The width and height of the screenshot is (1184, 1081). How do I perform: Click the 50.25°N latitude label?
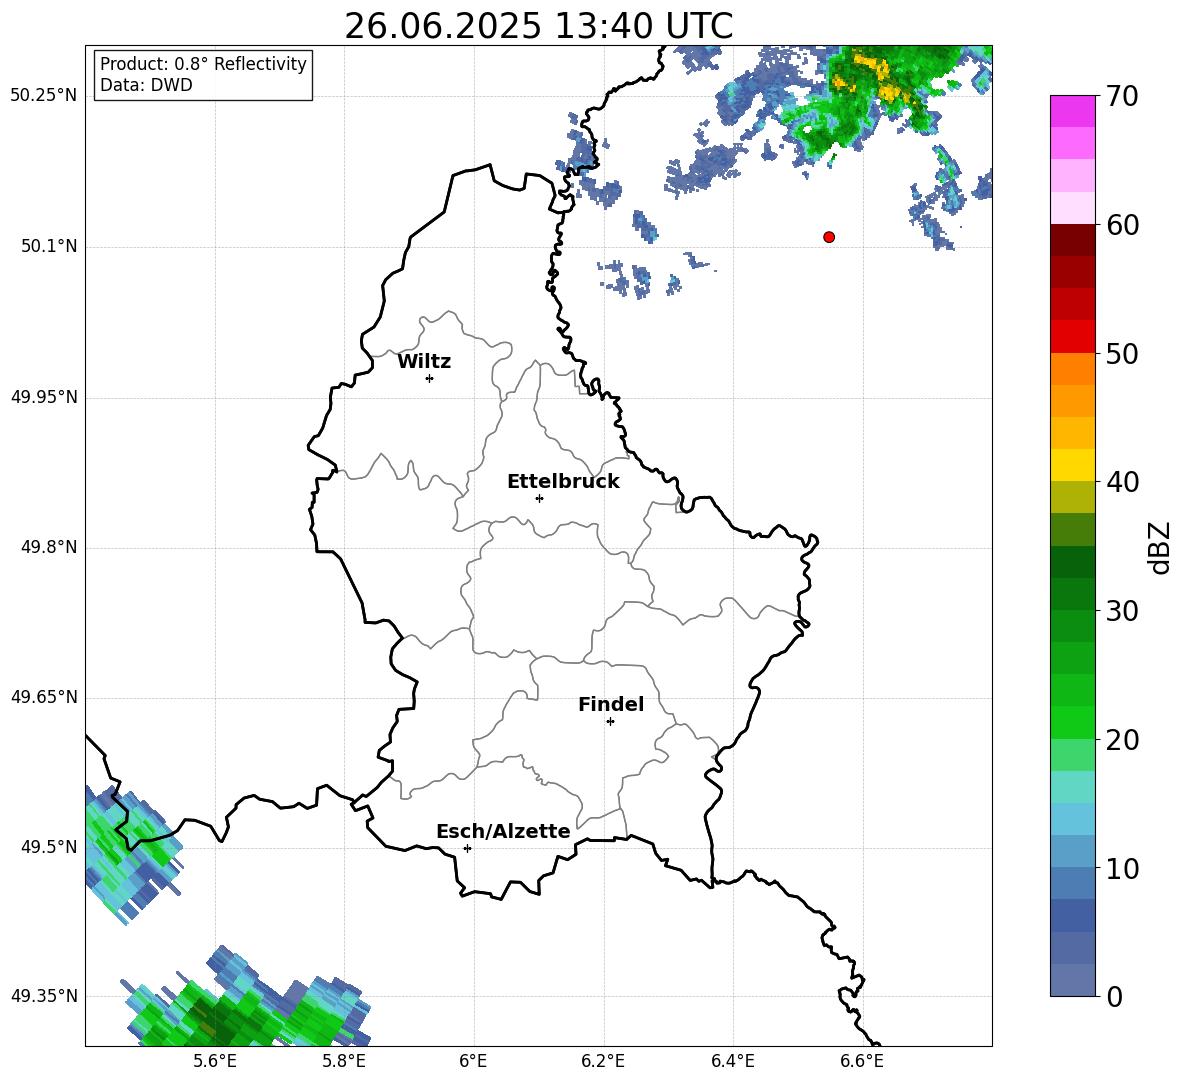coord(44,96)
